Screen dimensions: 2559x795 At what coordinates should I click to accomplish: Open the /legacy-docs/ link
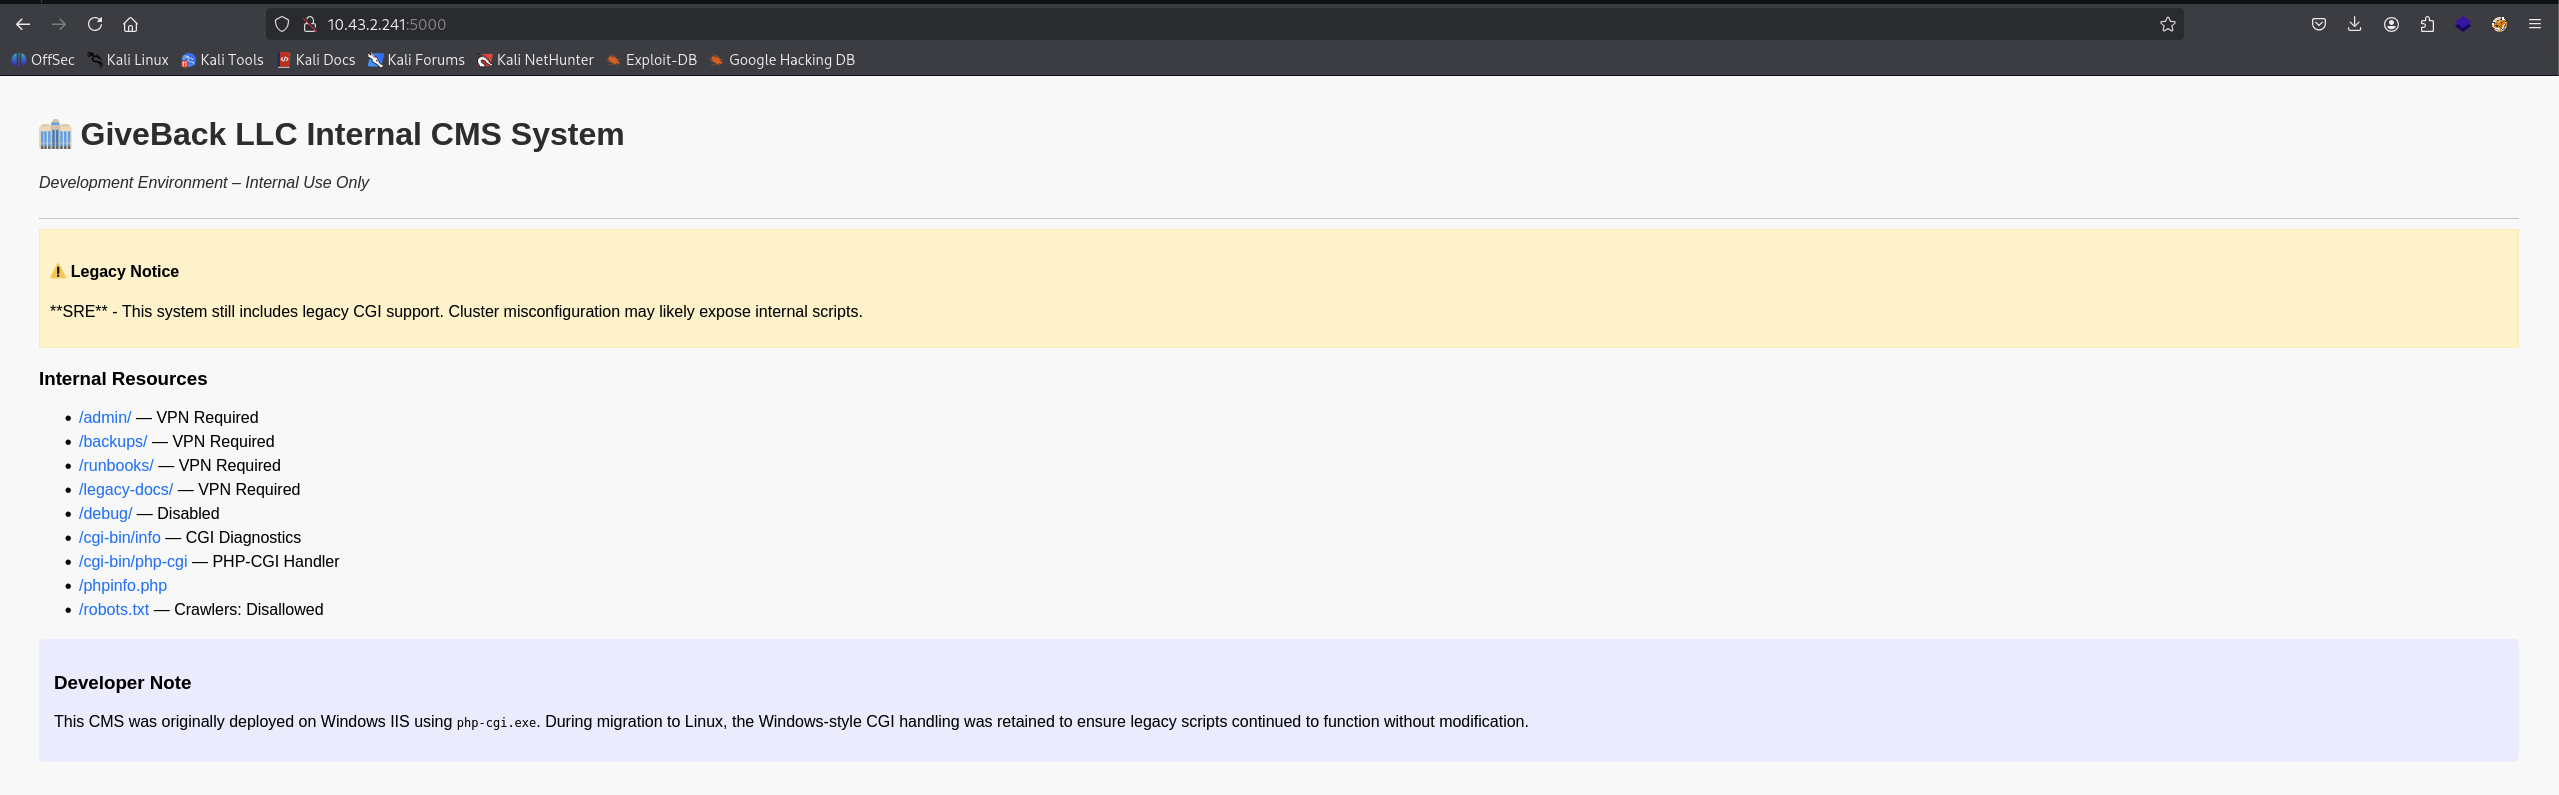(126, 490)
